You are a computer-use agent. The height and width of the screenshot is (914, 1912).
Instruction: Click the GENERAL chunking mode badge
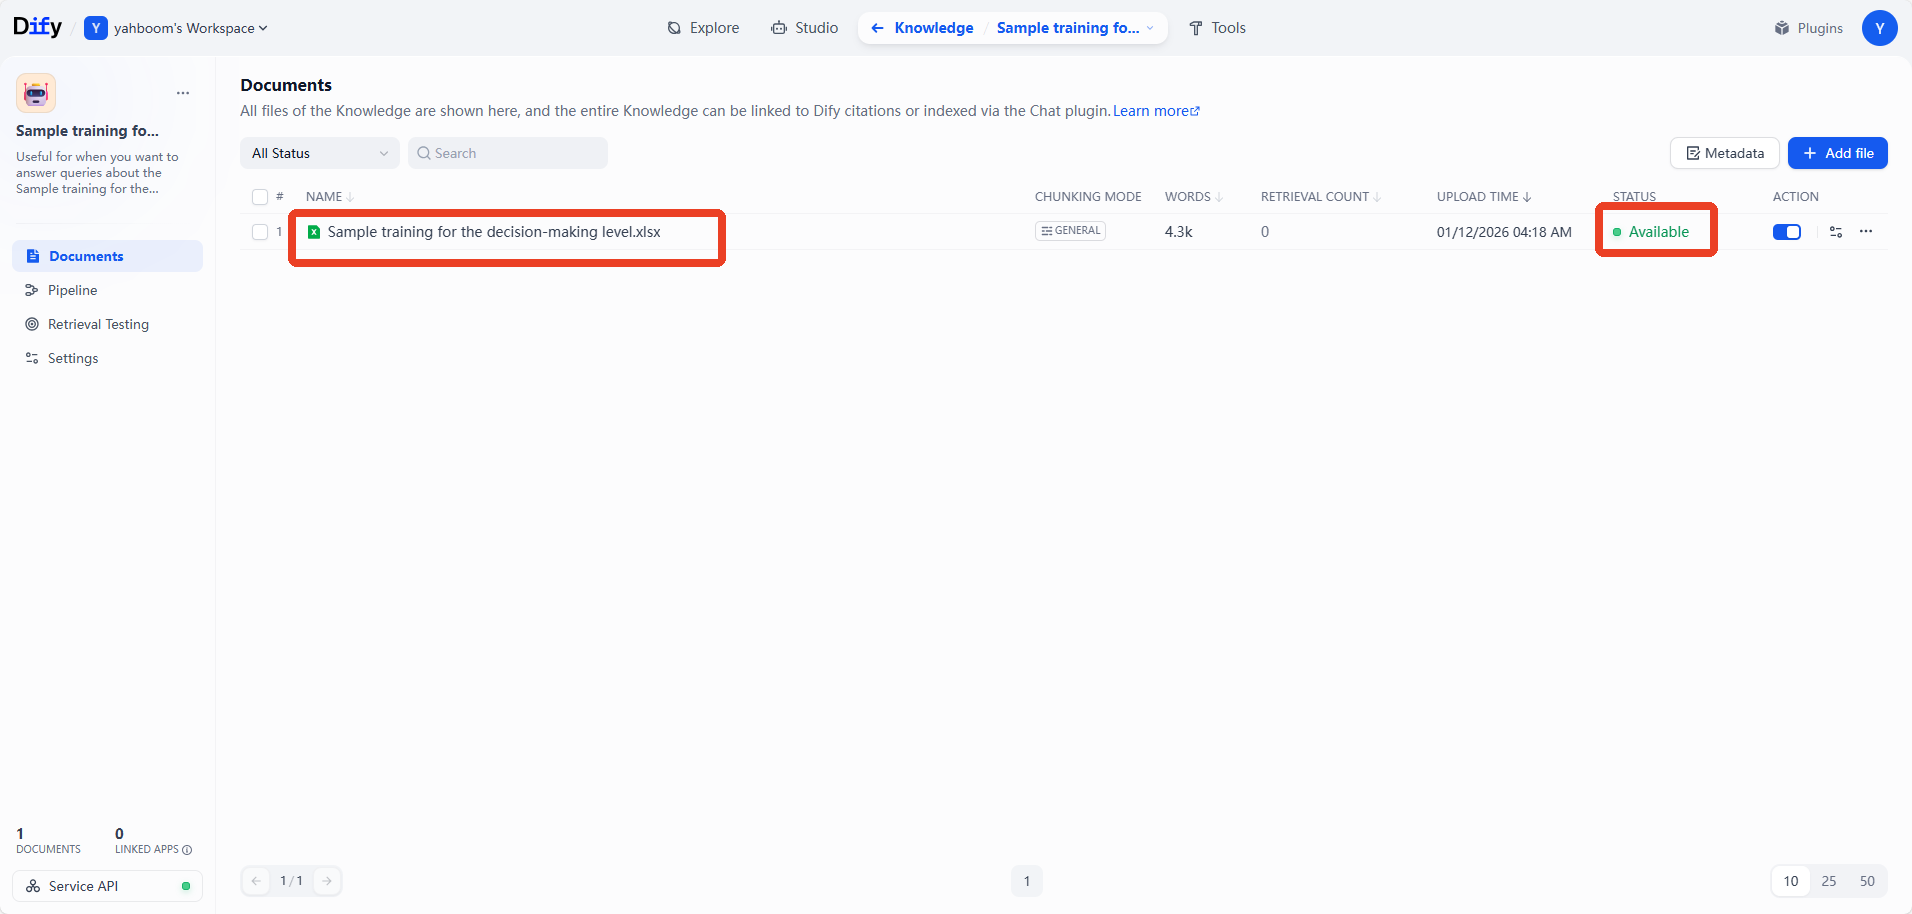(x=1070, y=231)
